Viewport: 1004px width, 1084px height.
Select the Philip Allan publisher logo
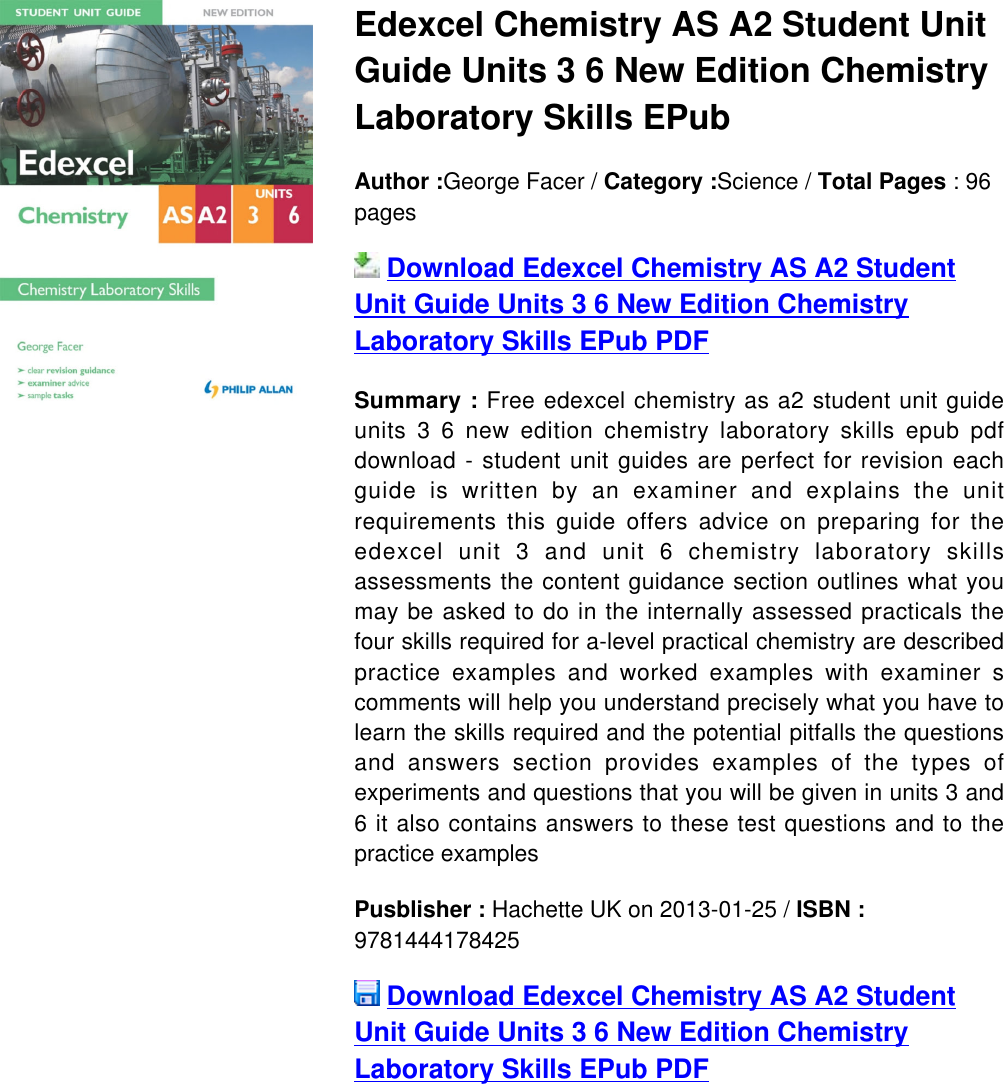(248, 389)
